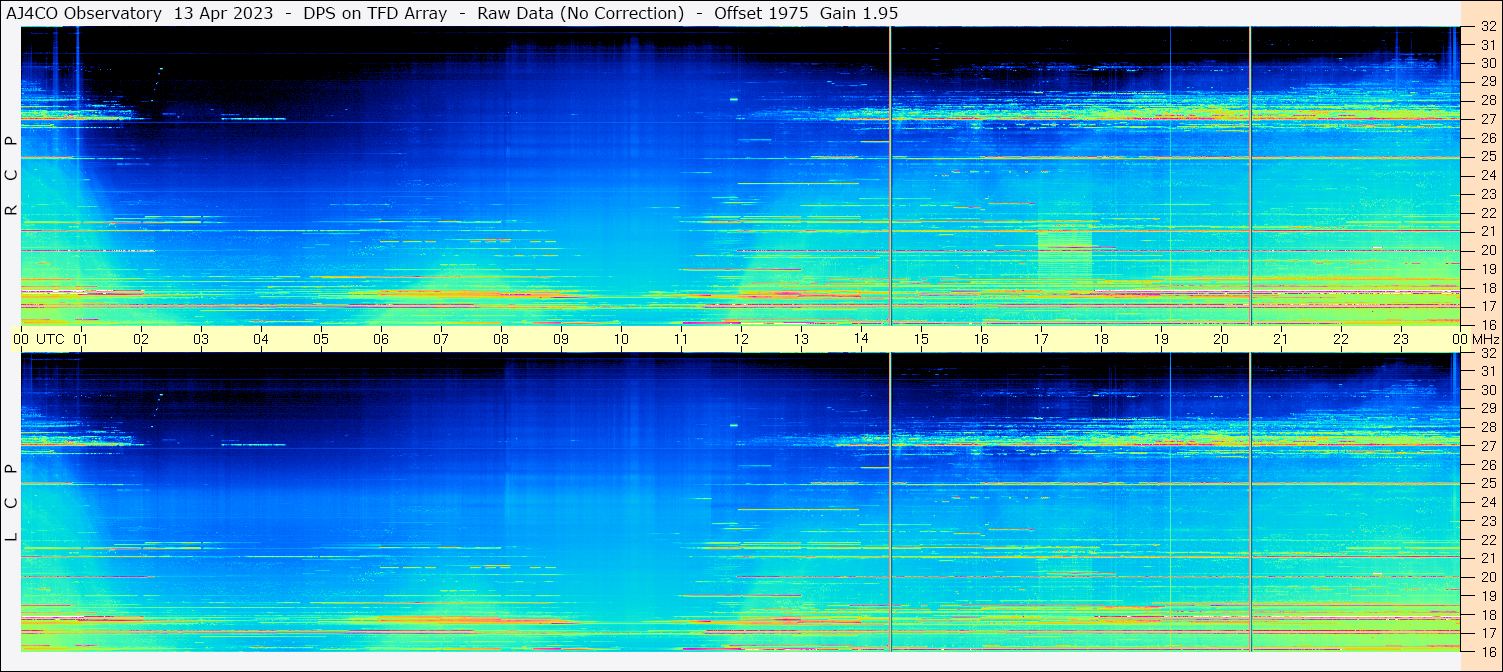
Task: Click the 23 hour tick on time axis
Action: (x=1401, y=339)
